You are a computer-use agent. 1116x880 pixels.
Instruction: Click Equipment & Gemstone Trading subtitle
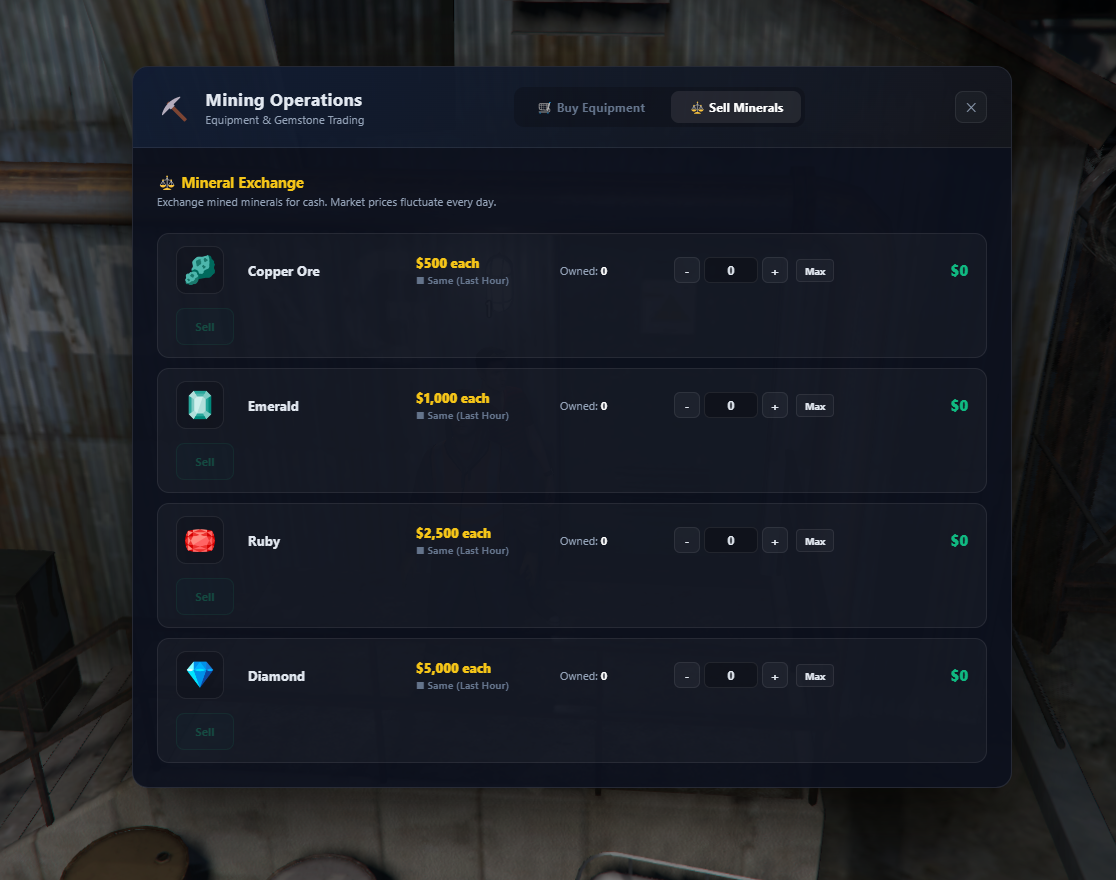click(x=285, y=120)
